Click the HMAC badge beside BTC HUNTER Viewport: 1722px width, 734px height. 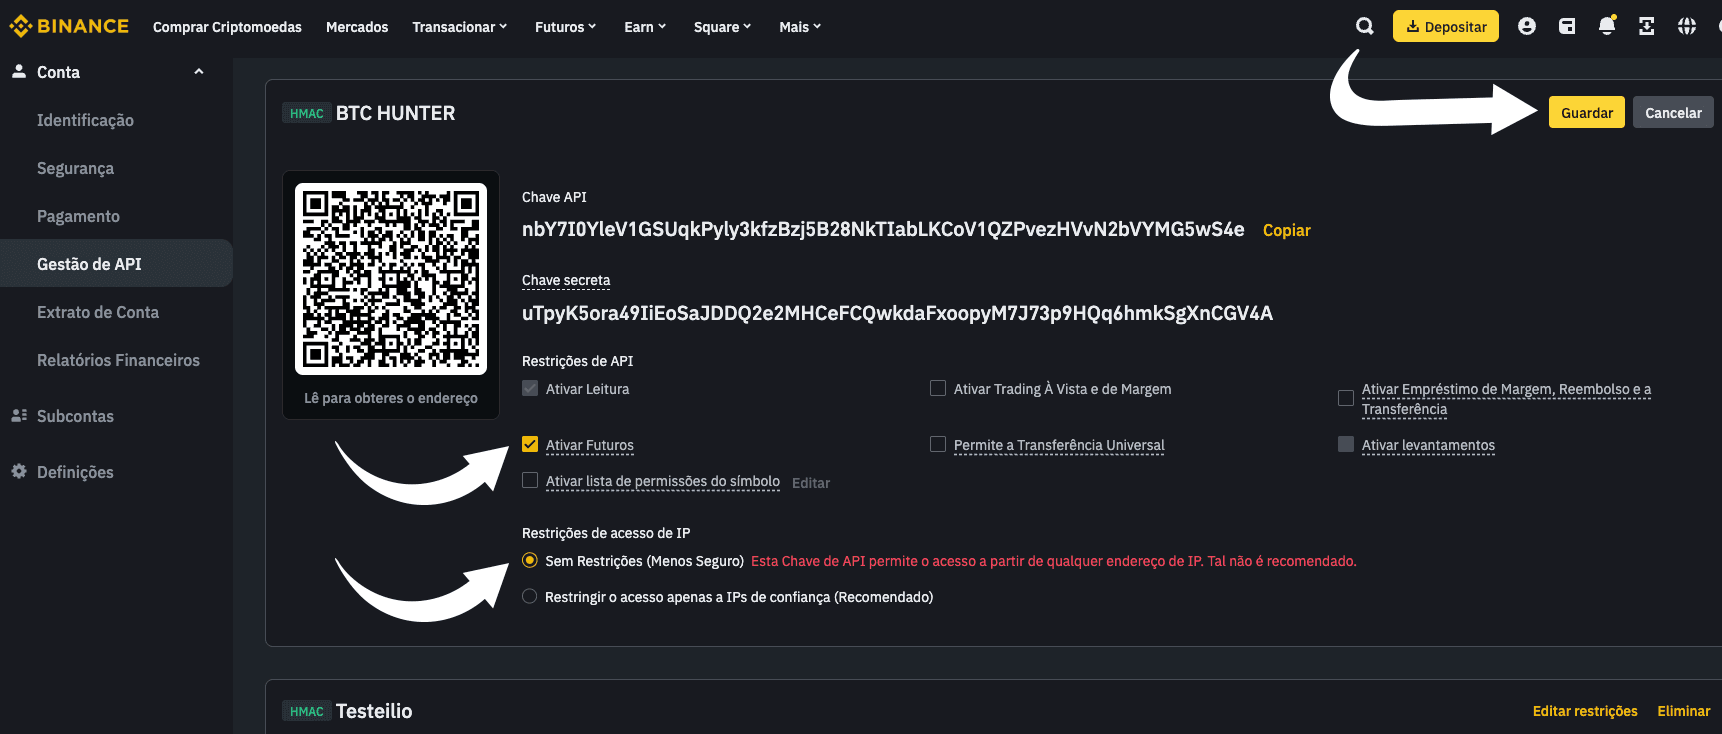pyautogui.click(x=307, y=113)
